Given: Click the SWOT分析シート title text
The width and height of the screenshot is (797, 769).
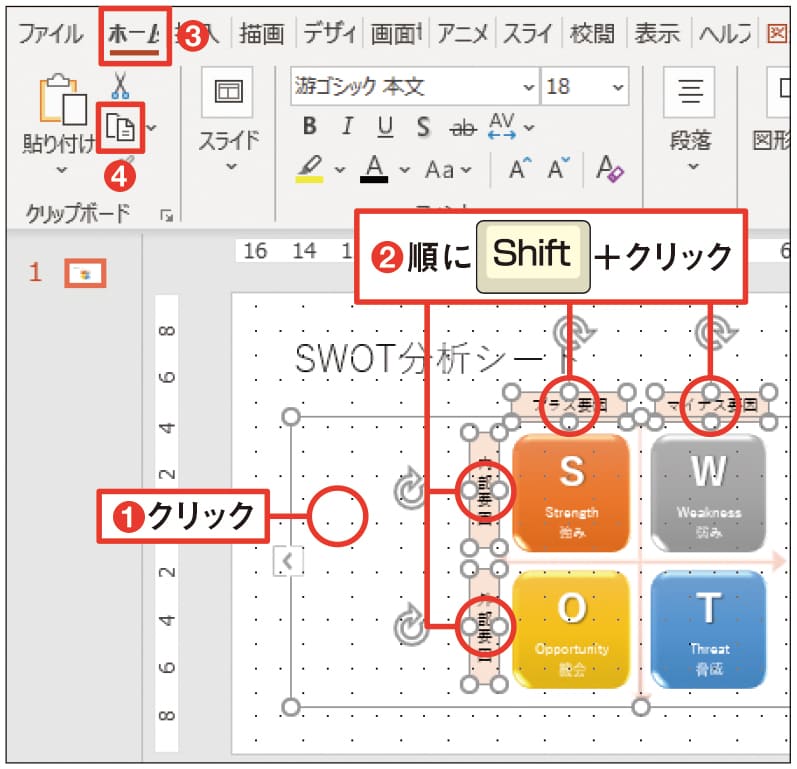Looking at the screenshot, I should [x=436, y=358].
